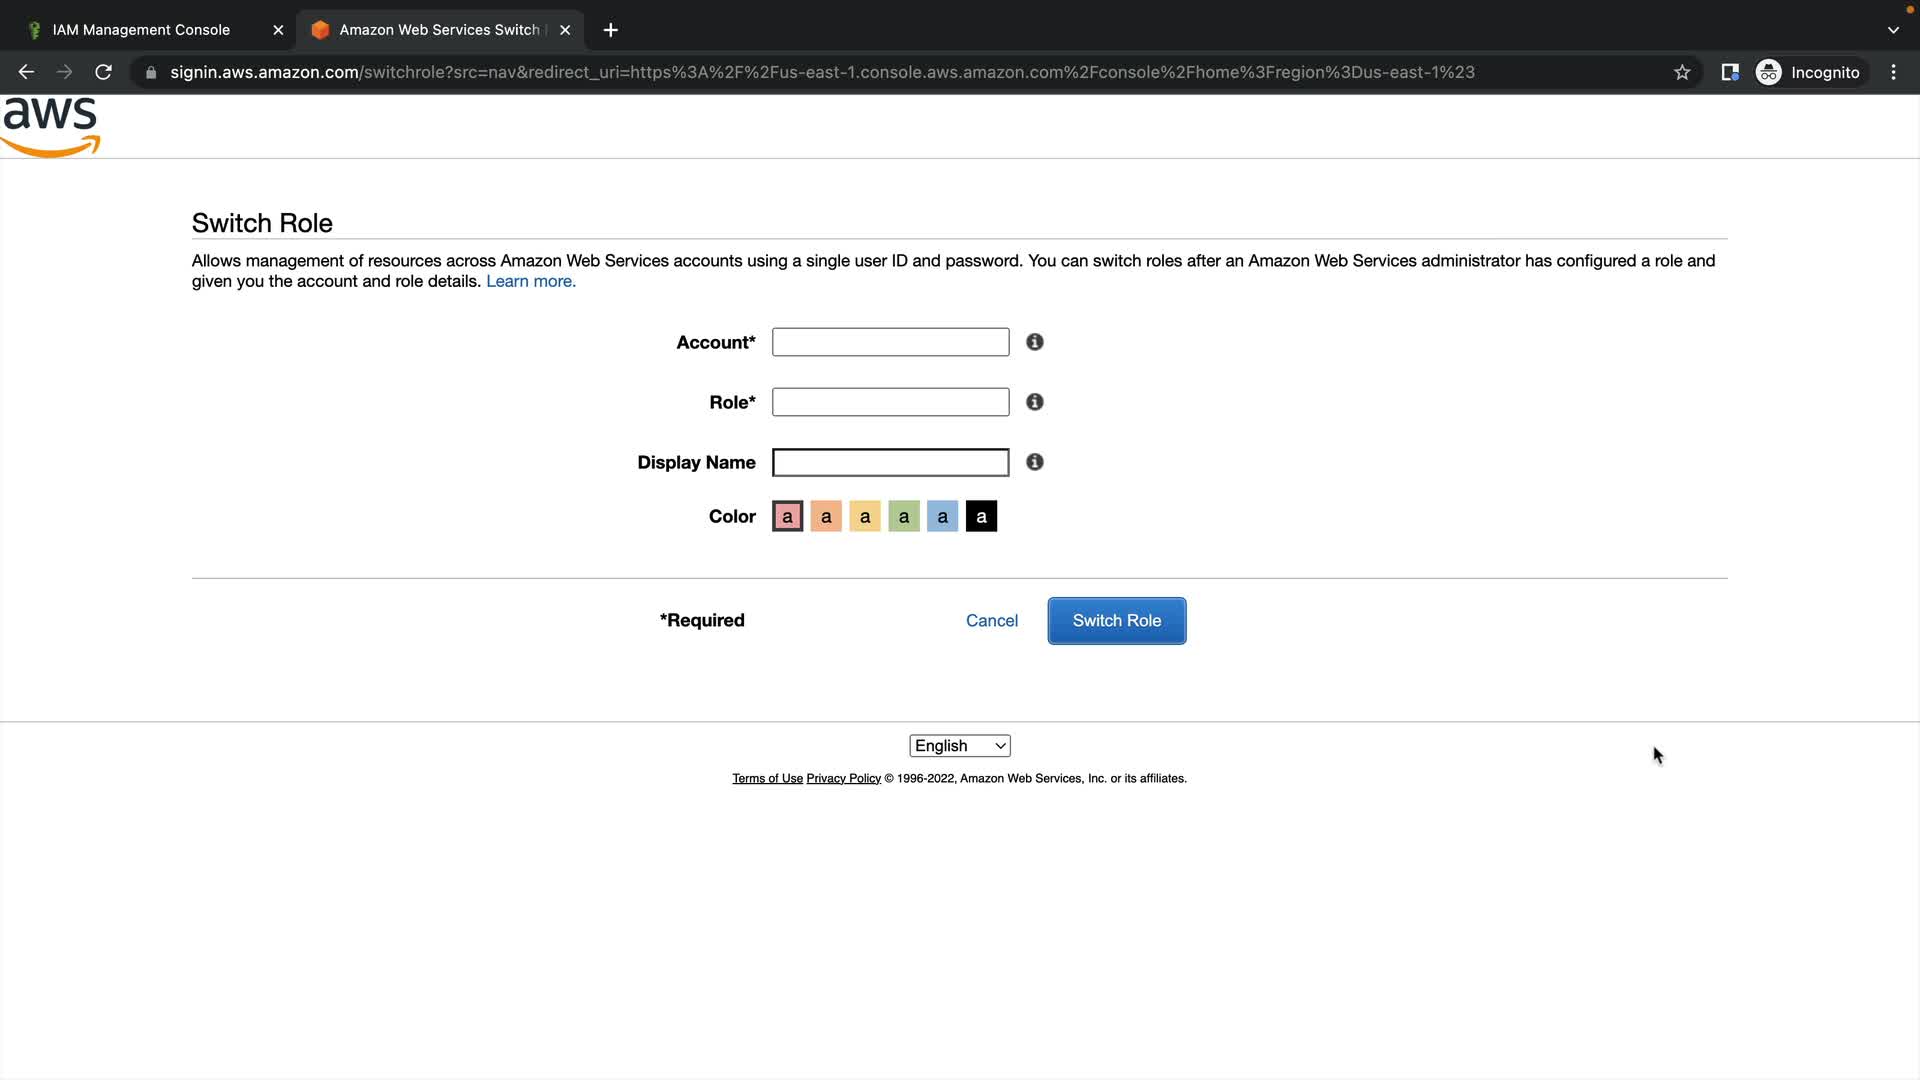This screenshot has width=1920, height=1080.
Task: Click the Role field info icon
Action: [x=1035, y=402]
